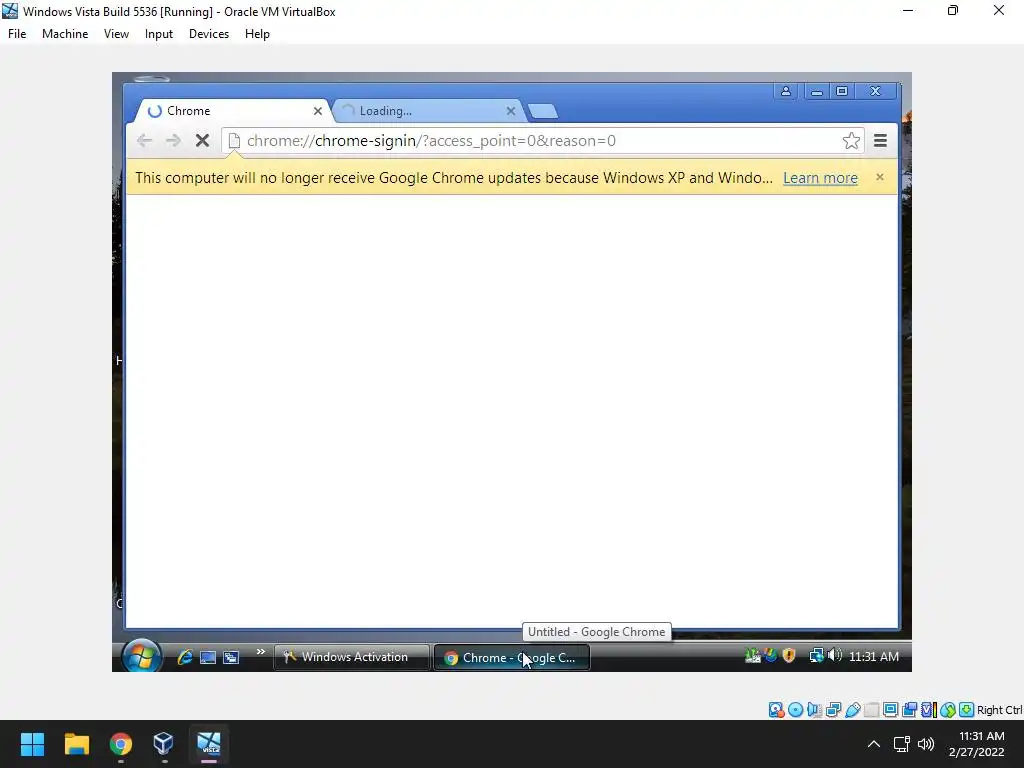Click Right Ctrl host key label

(999, 710)
